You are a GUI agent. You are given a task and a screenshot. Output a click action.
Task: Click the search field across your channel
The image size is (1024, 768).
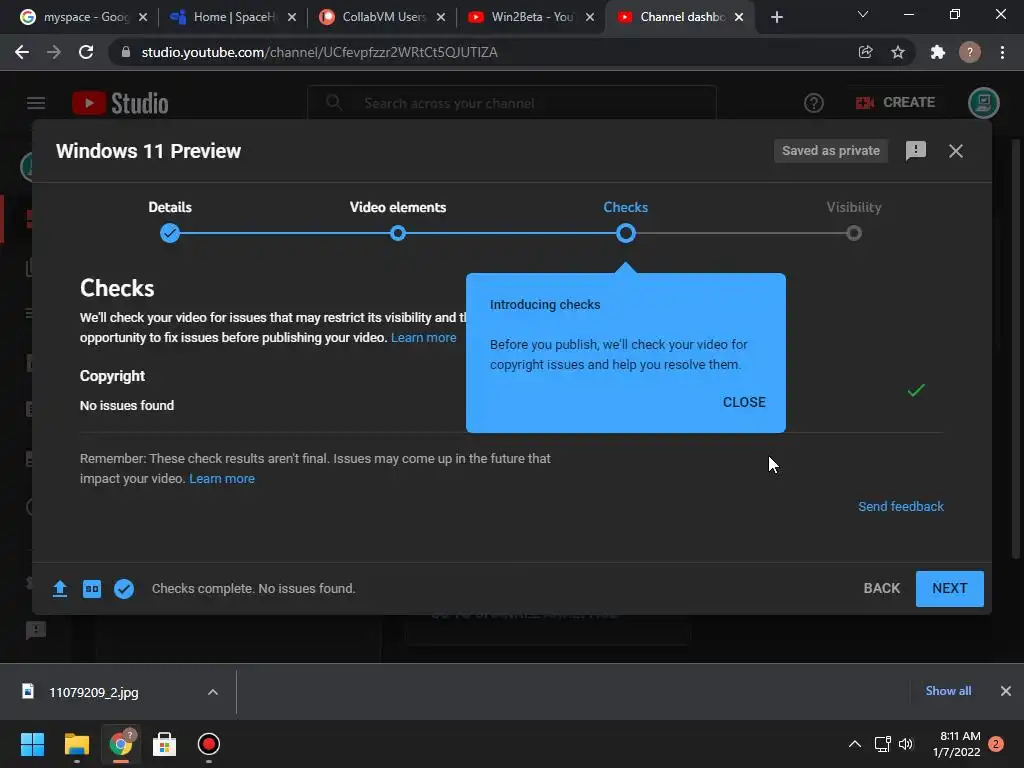click(512, 103)
